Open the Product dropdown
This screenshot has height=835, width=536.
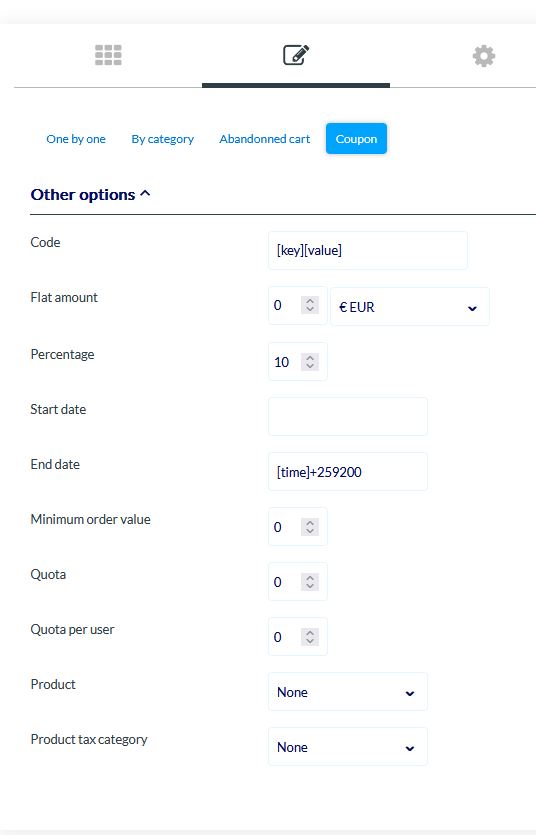click(348, 692)
